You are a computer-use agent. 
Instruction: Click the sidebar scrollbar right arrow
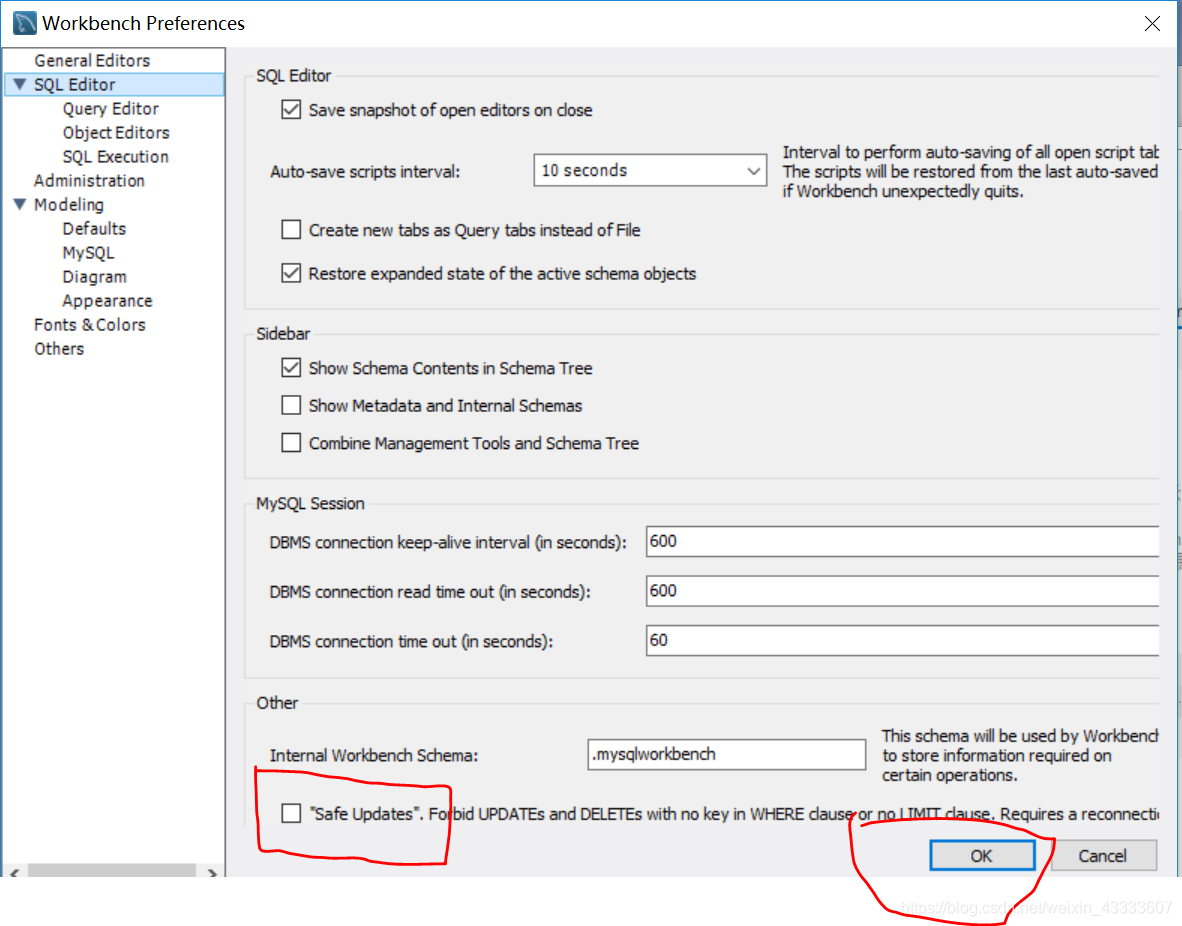pyautogui.click(x=213, y=872)
